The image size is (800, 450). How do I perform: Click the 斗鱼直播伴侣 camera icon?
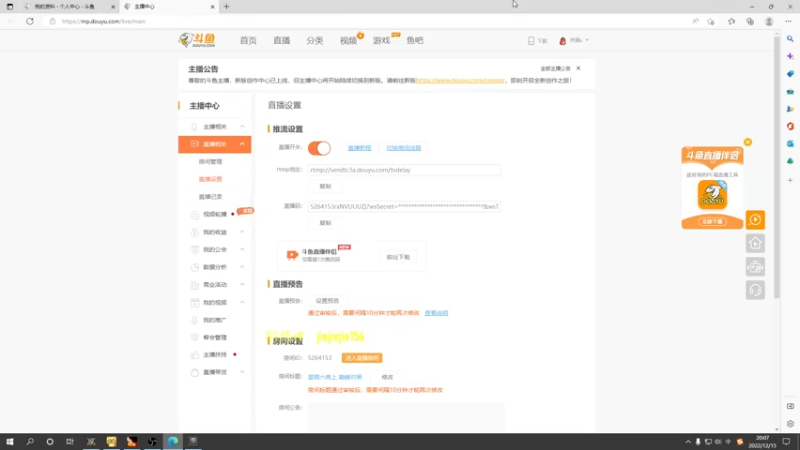point(292,255)
